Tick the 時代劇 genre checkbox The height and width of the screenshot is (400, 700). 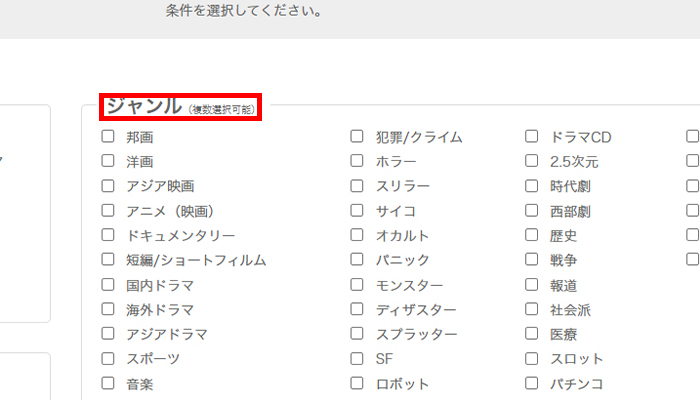[532, 185]
